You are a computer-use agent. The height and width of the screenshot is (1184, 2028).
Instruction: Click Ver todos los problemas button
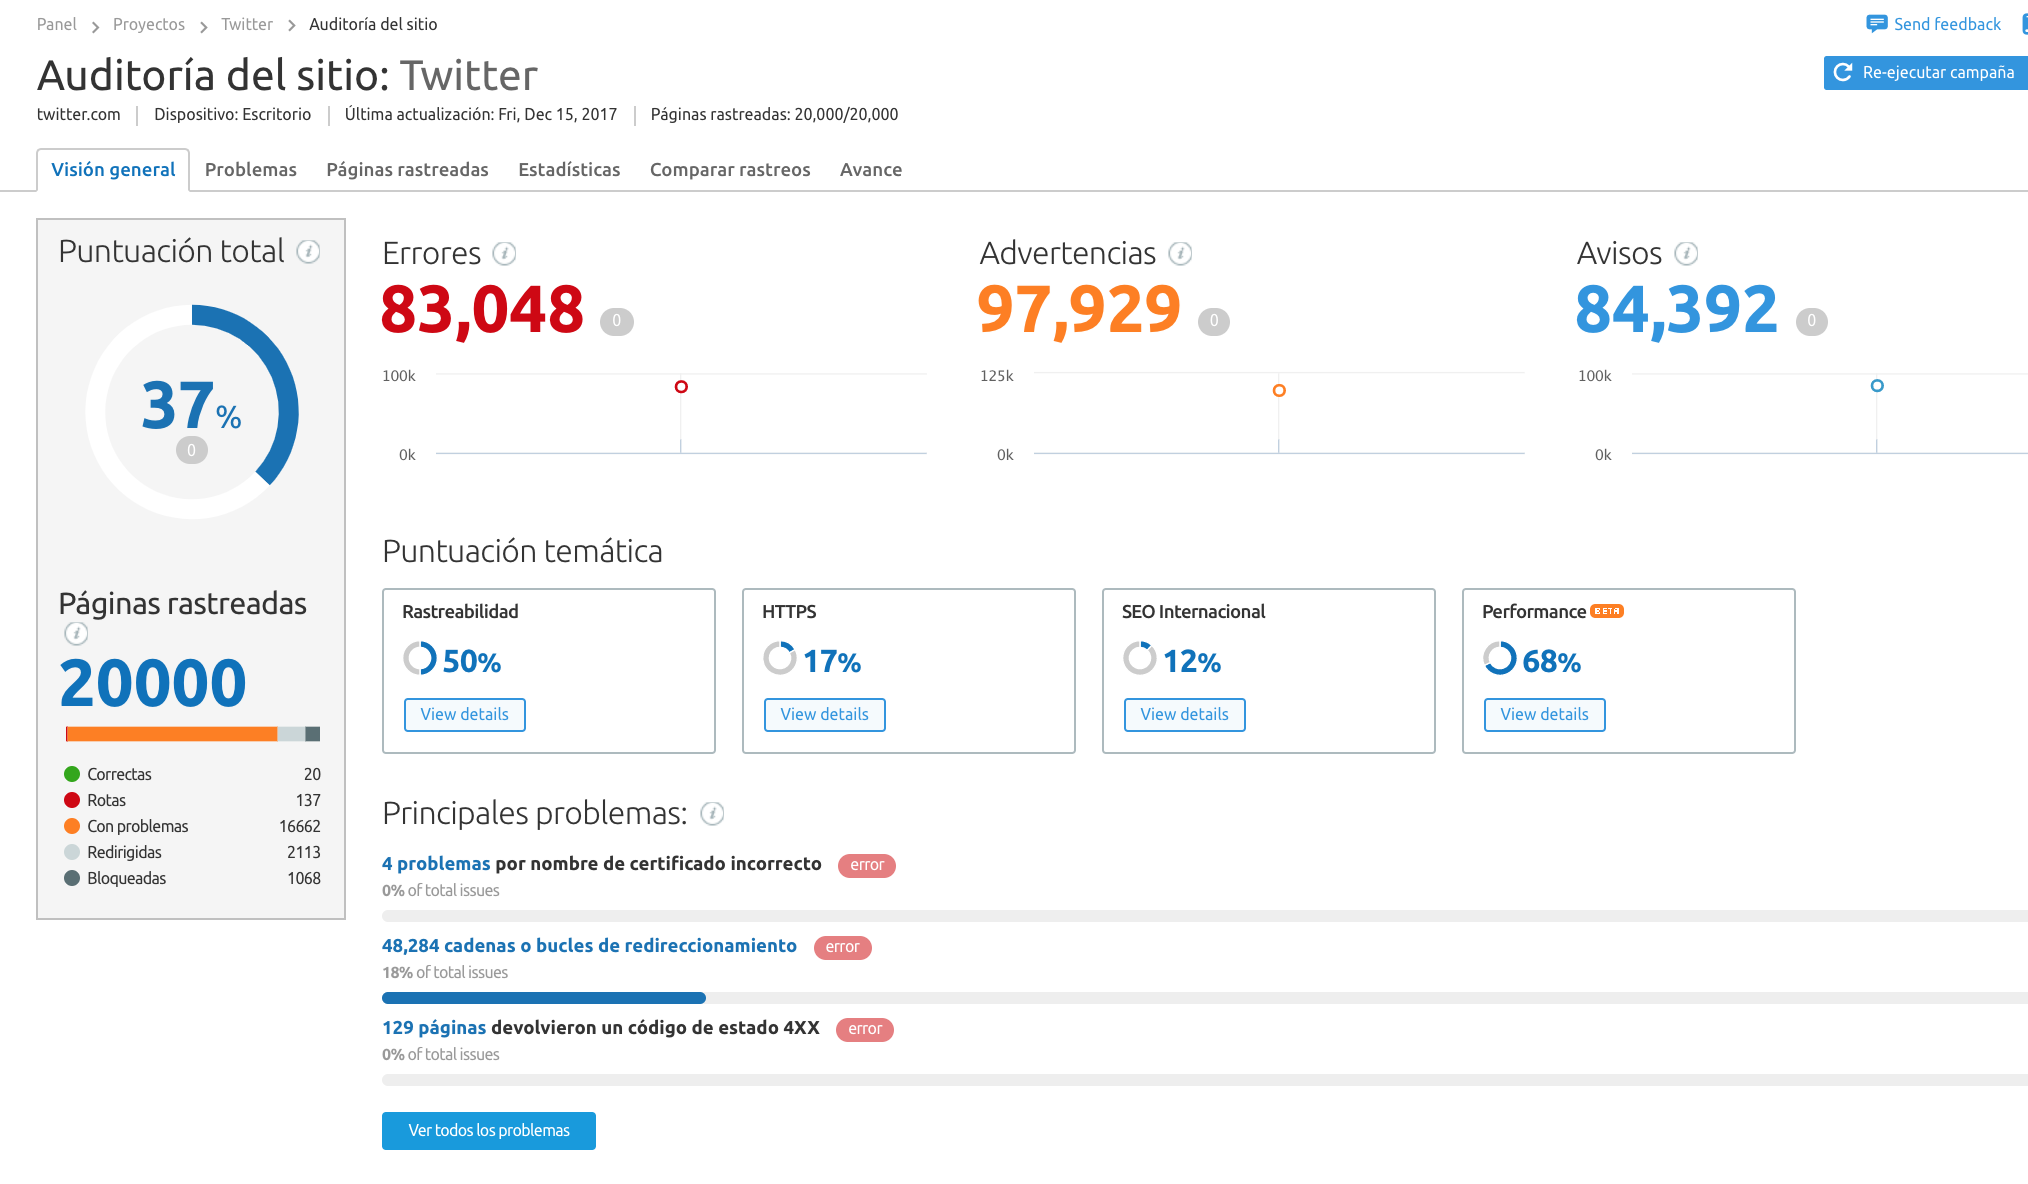(489, 1131)
